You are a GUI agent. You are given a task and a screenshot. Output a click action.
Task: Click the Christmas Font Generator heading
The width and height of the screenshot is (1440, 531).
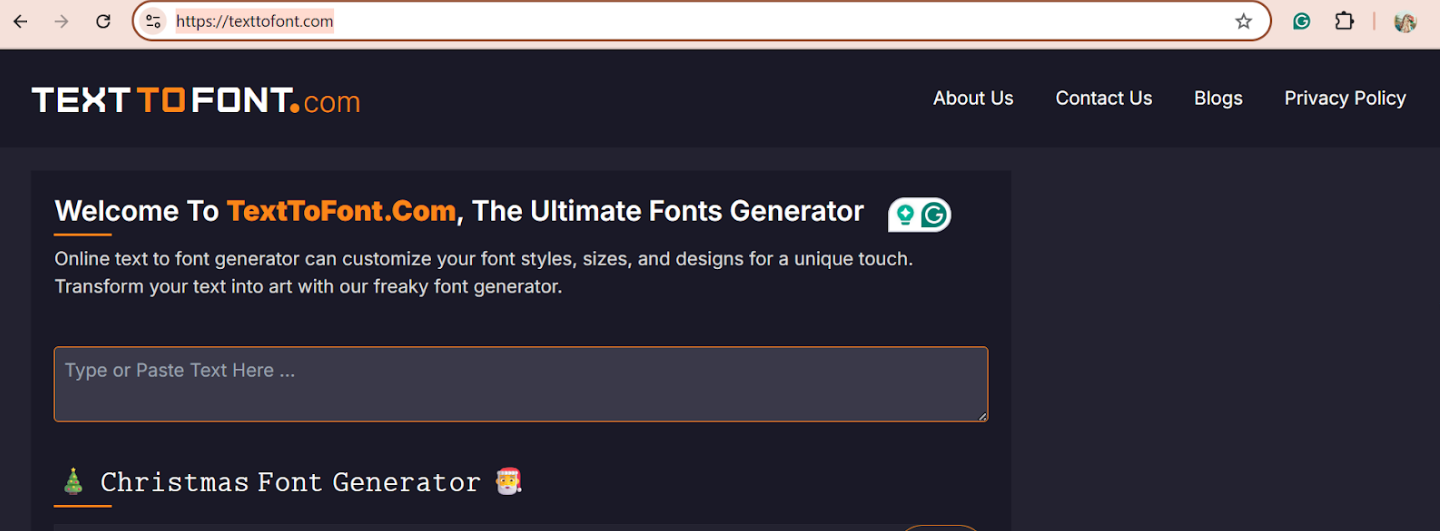click(291, 482)
